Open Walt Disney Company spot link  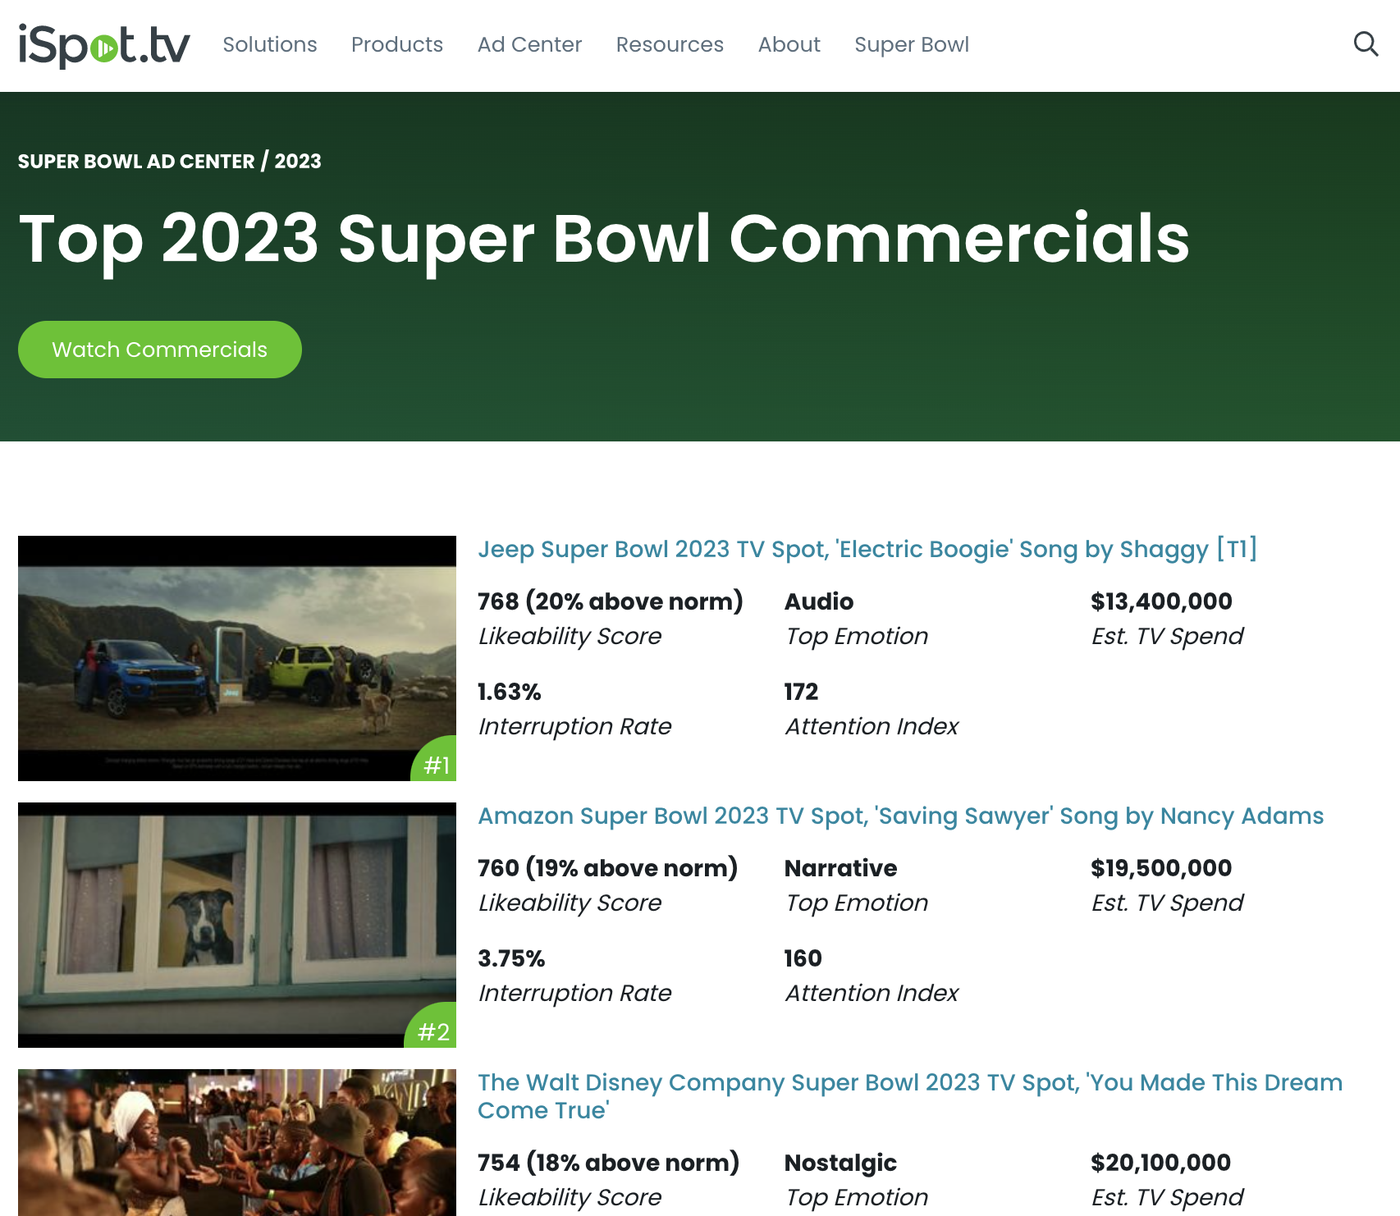point(910,1096)
